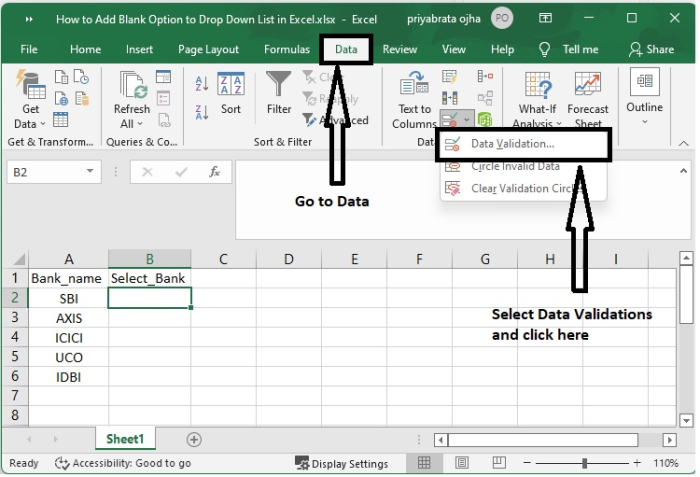The image size is (700, 477).
Task: Expand the formula bar
Action: click(683, 171)
